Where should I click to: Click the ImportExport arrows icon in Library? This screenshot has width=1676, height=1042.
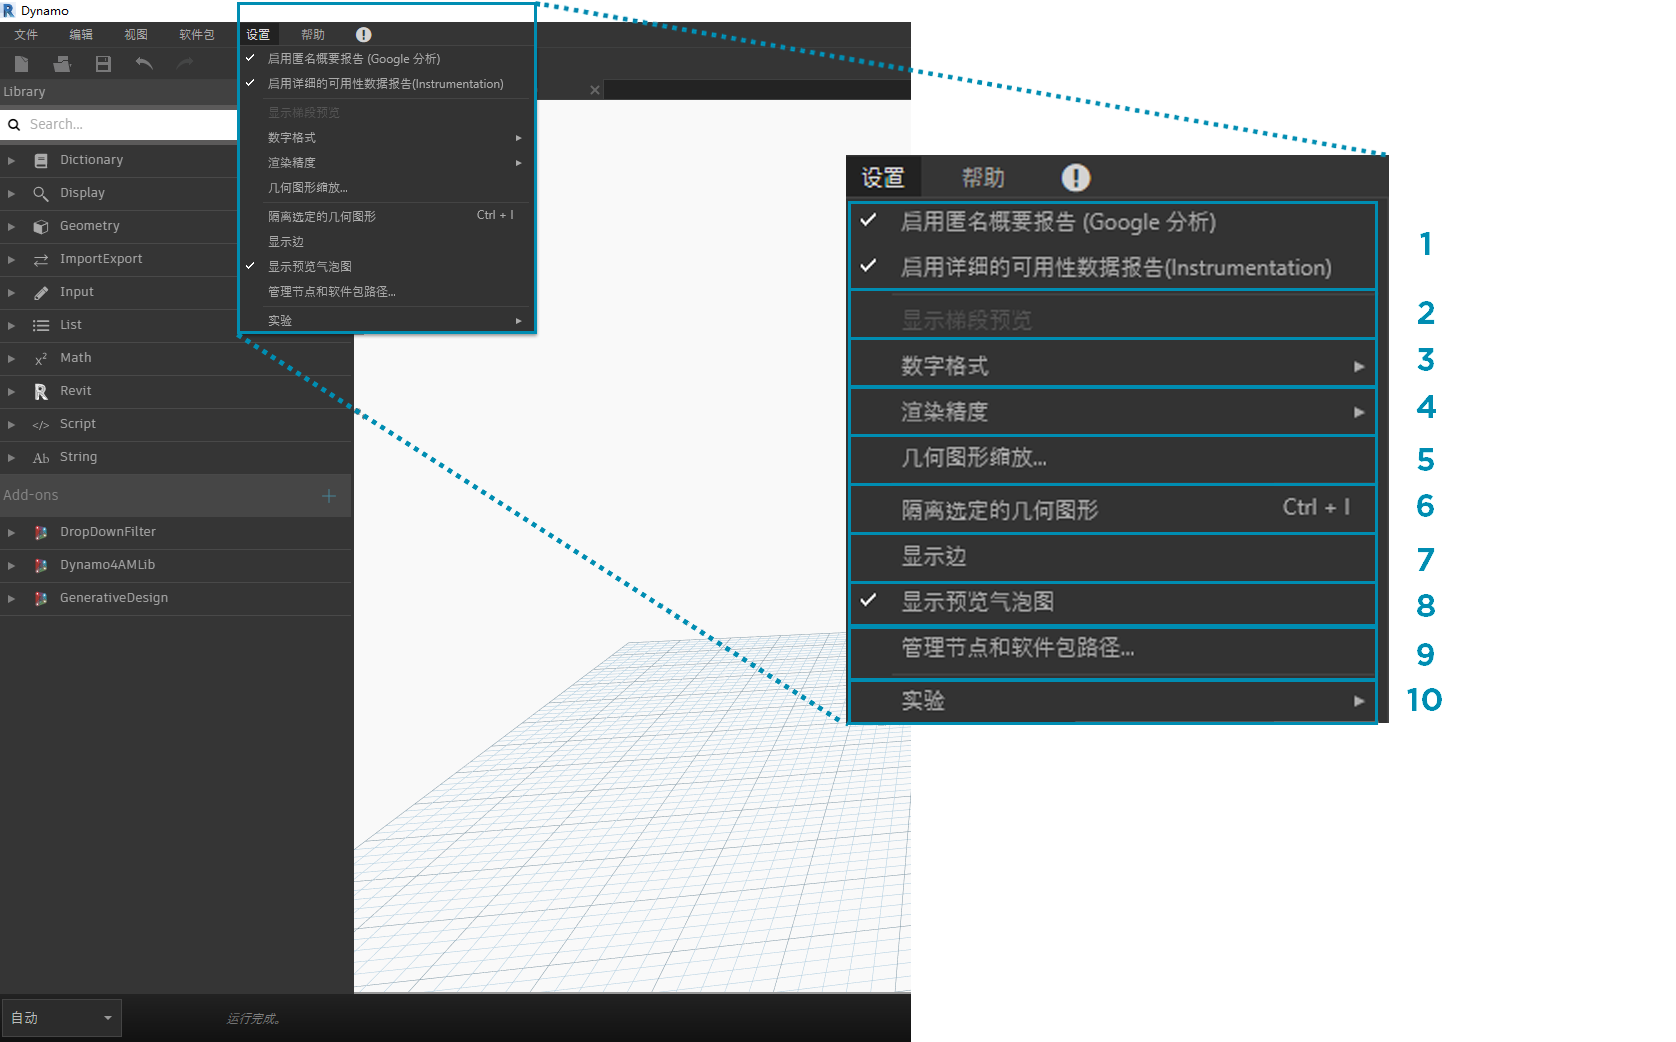pos(41,259)
